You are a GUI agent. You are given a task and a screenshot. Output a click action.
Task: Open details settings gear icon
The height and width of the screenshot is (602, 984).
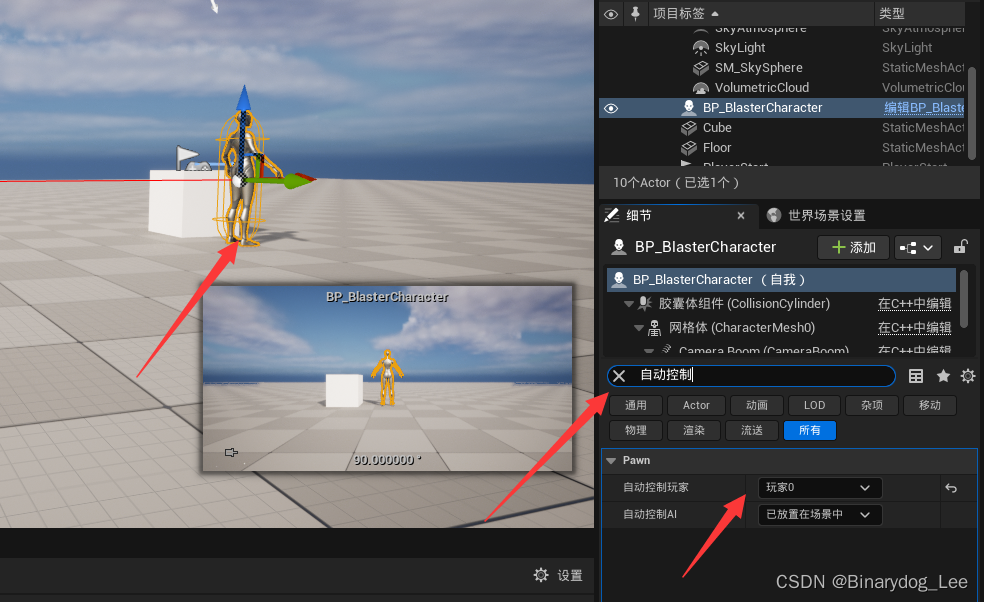pos(968,376)
